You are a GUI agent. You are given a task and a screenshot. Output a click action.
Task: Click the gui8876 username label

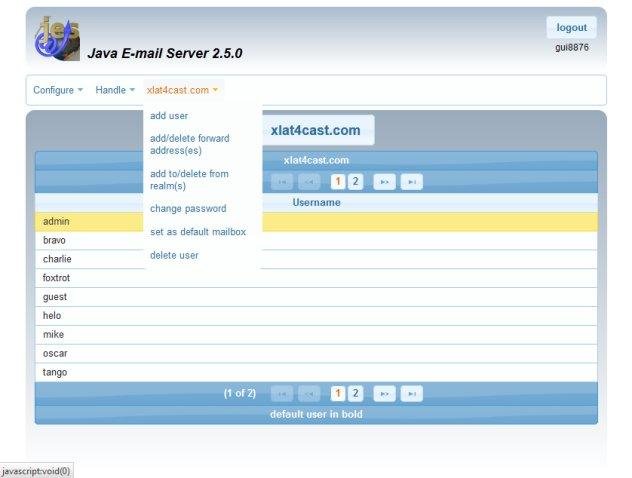572,47
